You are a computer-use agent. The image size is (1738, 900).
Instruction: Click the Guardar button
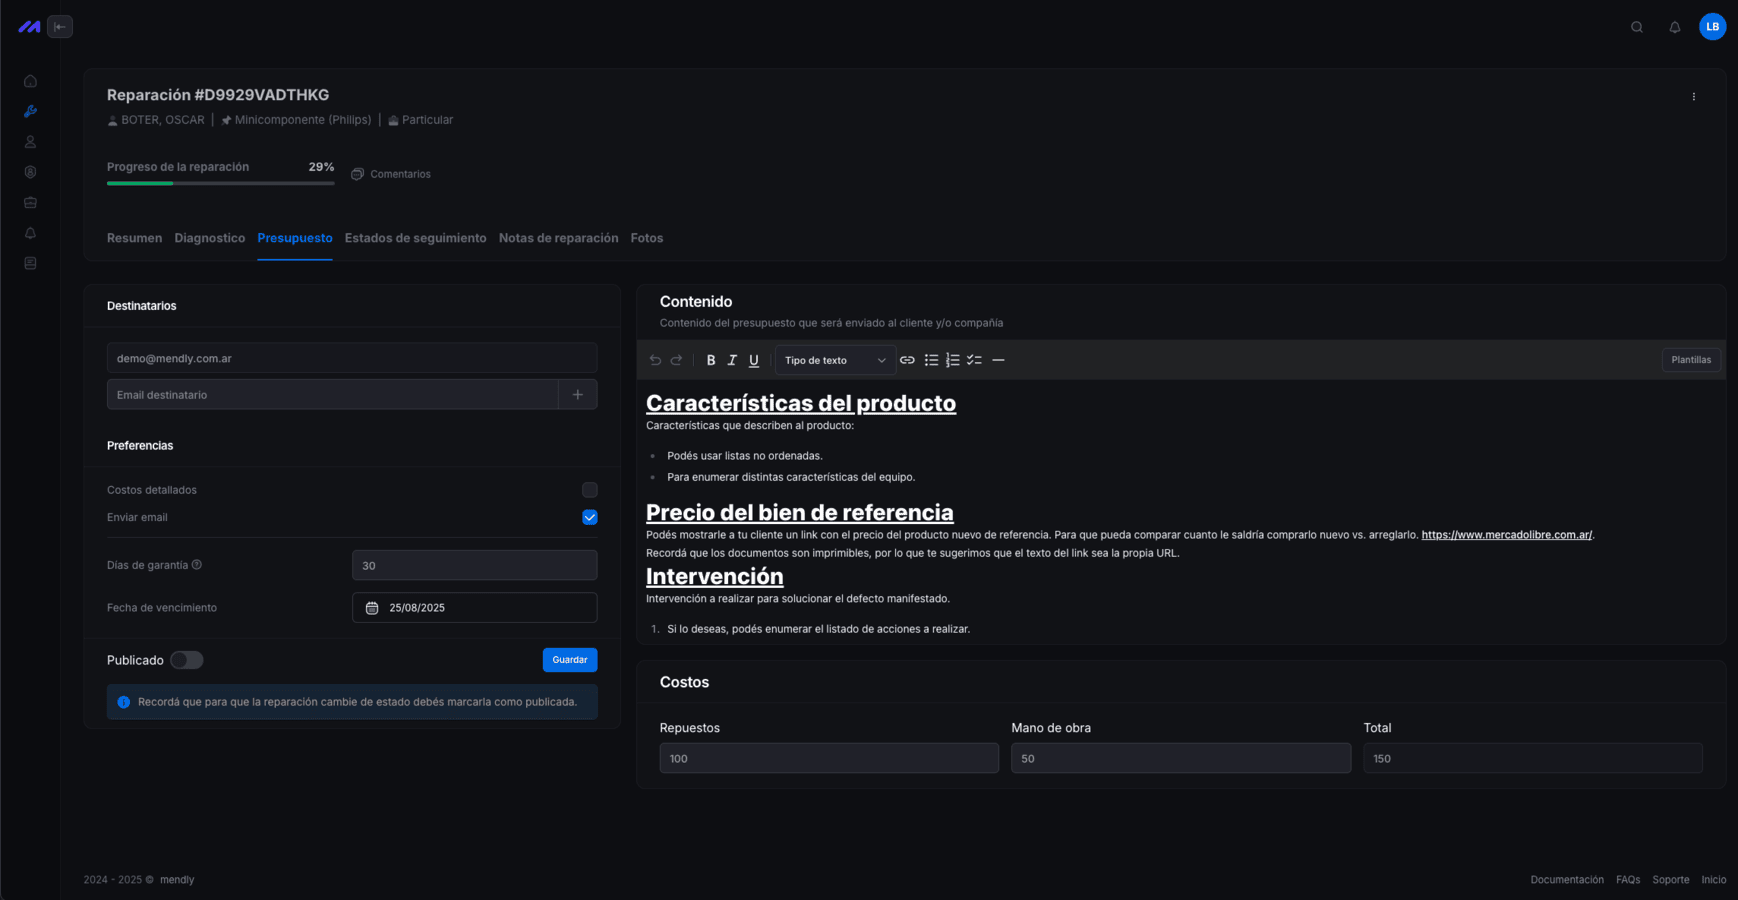(x=570, y=660)
